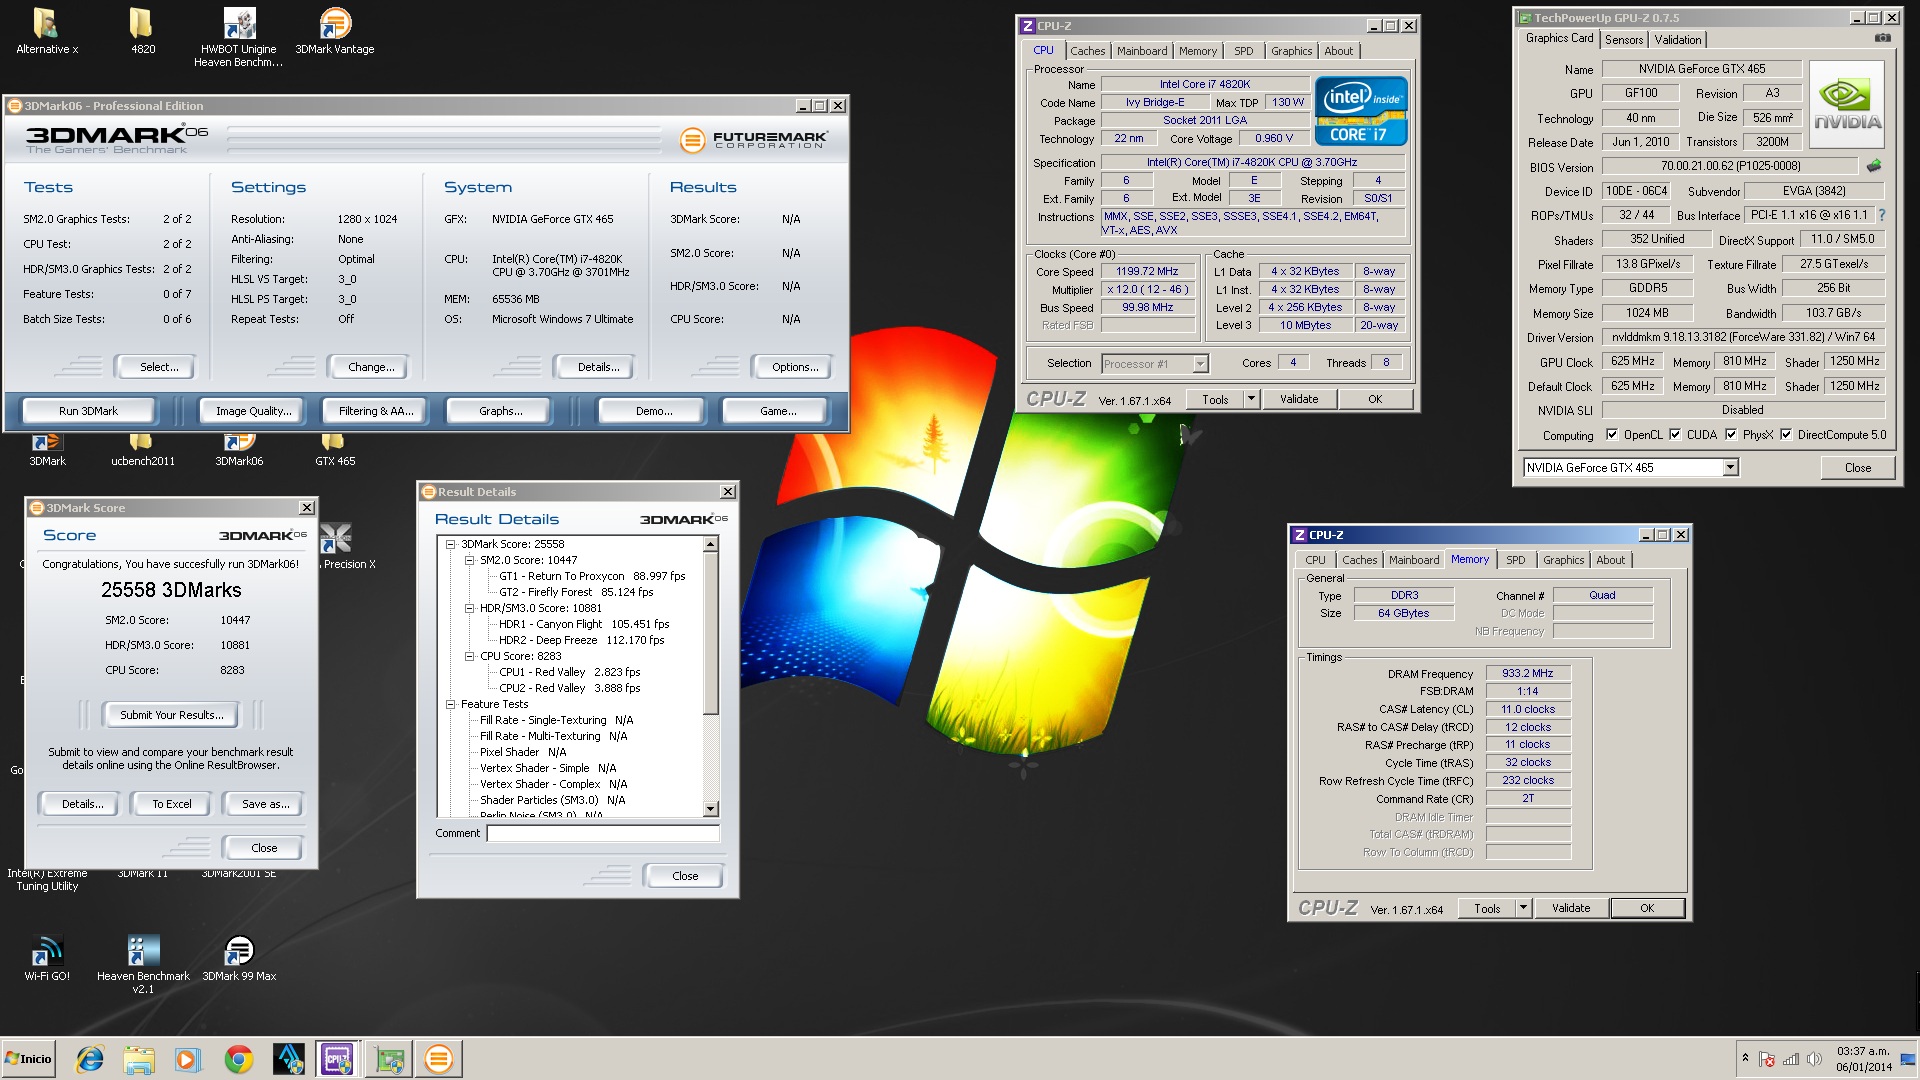1920x1080 pixels.
Task: Open the Alternative x desktop folder
Action: tap(46, 30)
